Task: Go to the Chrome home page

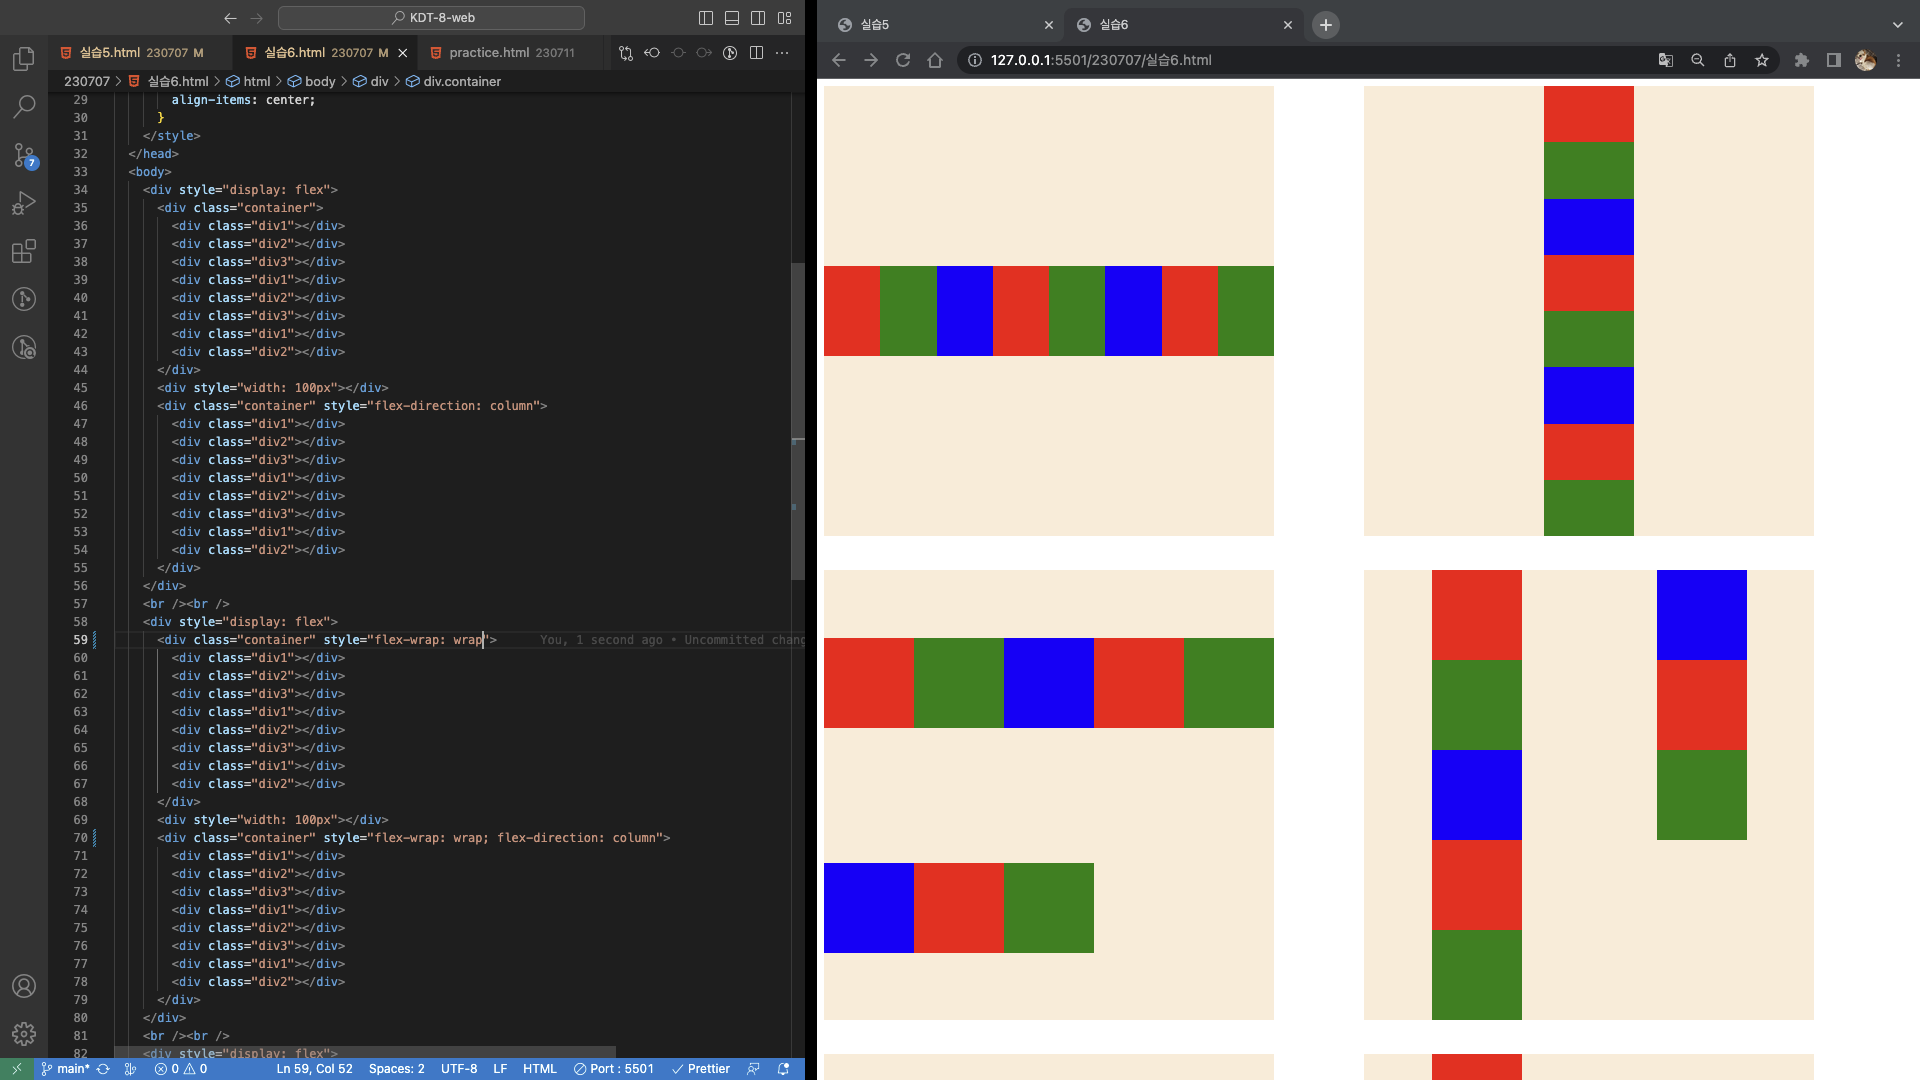Action: click(x=935, y=60)
